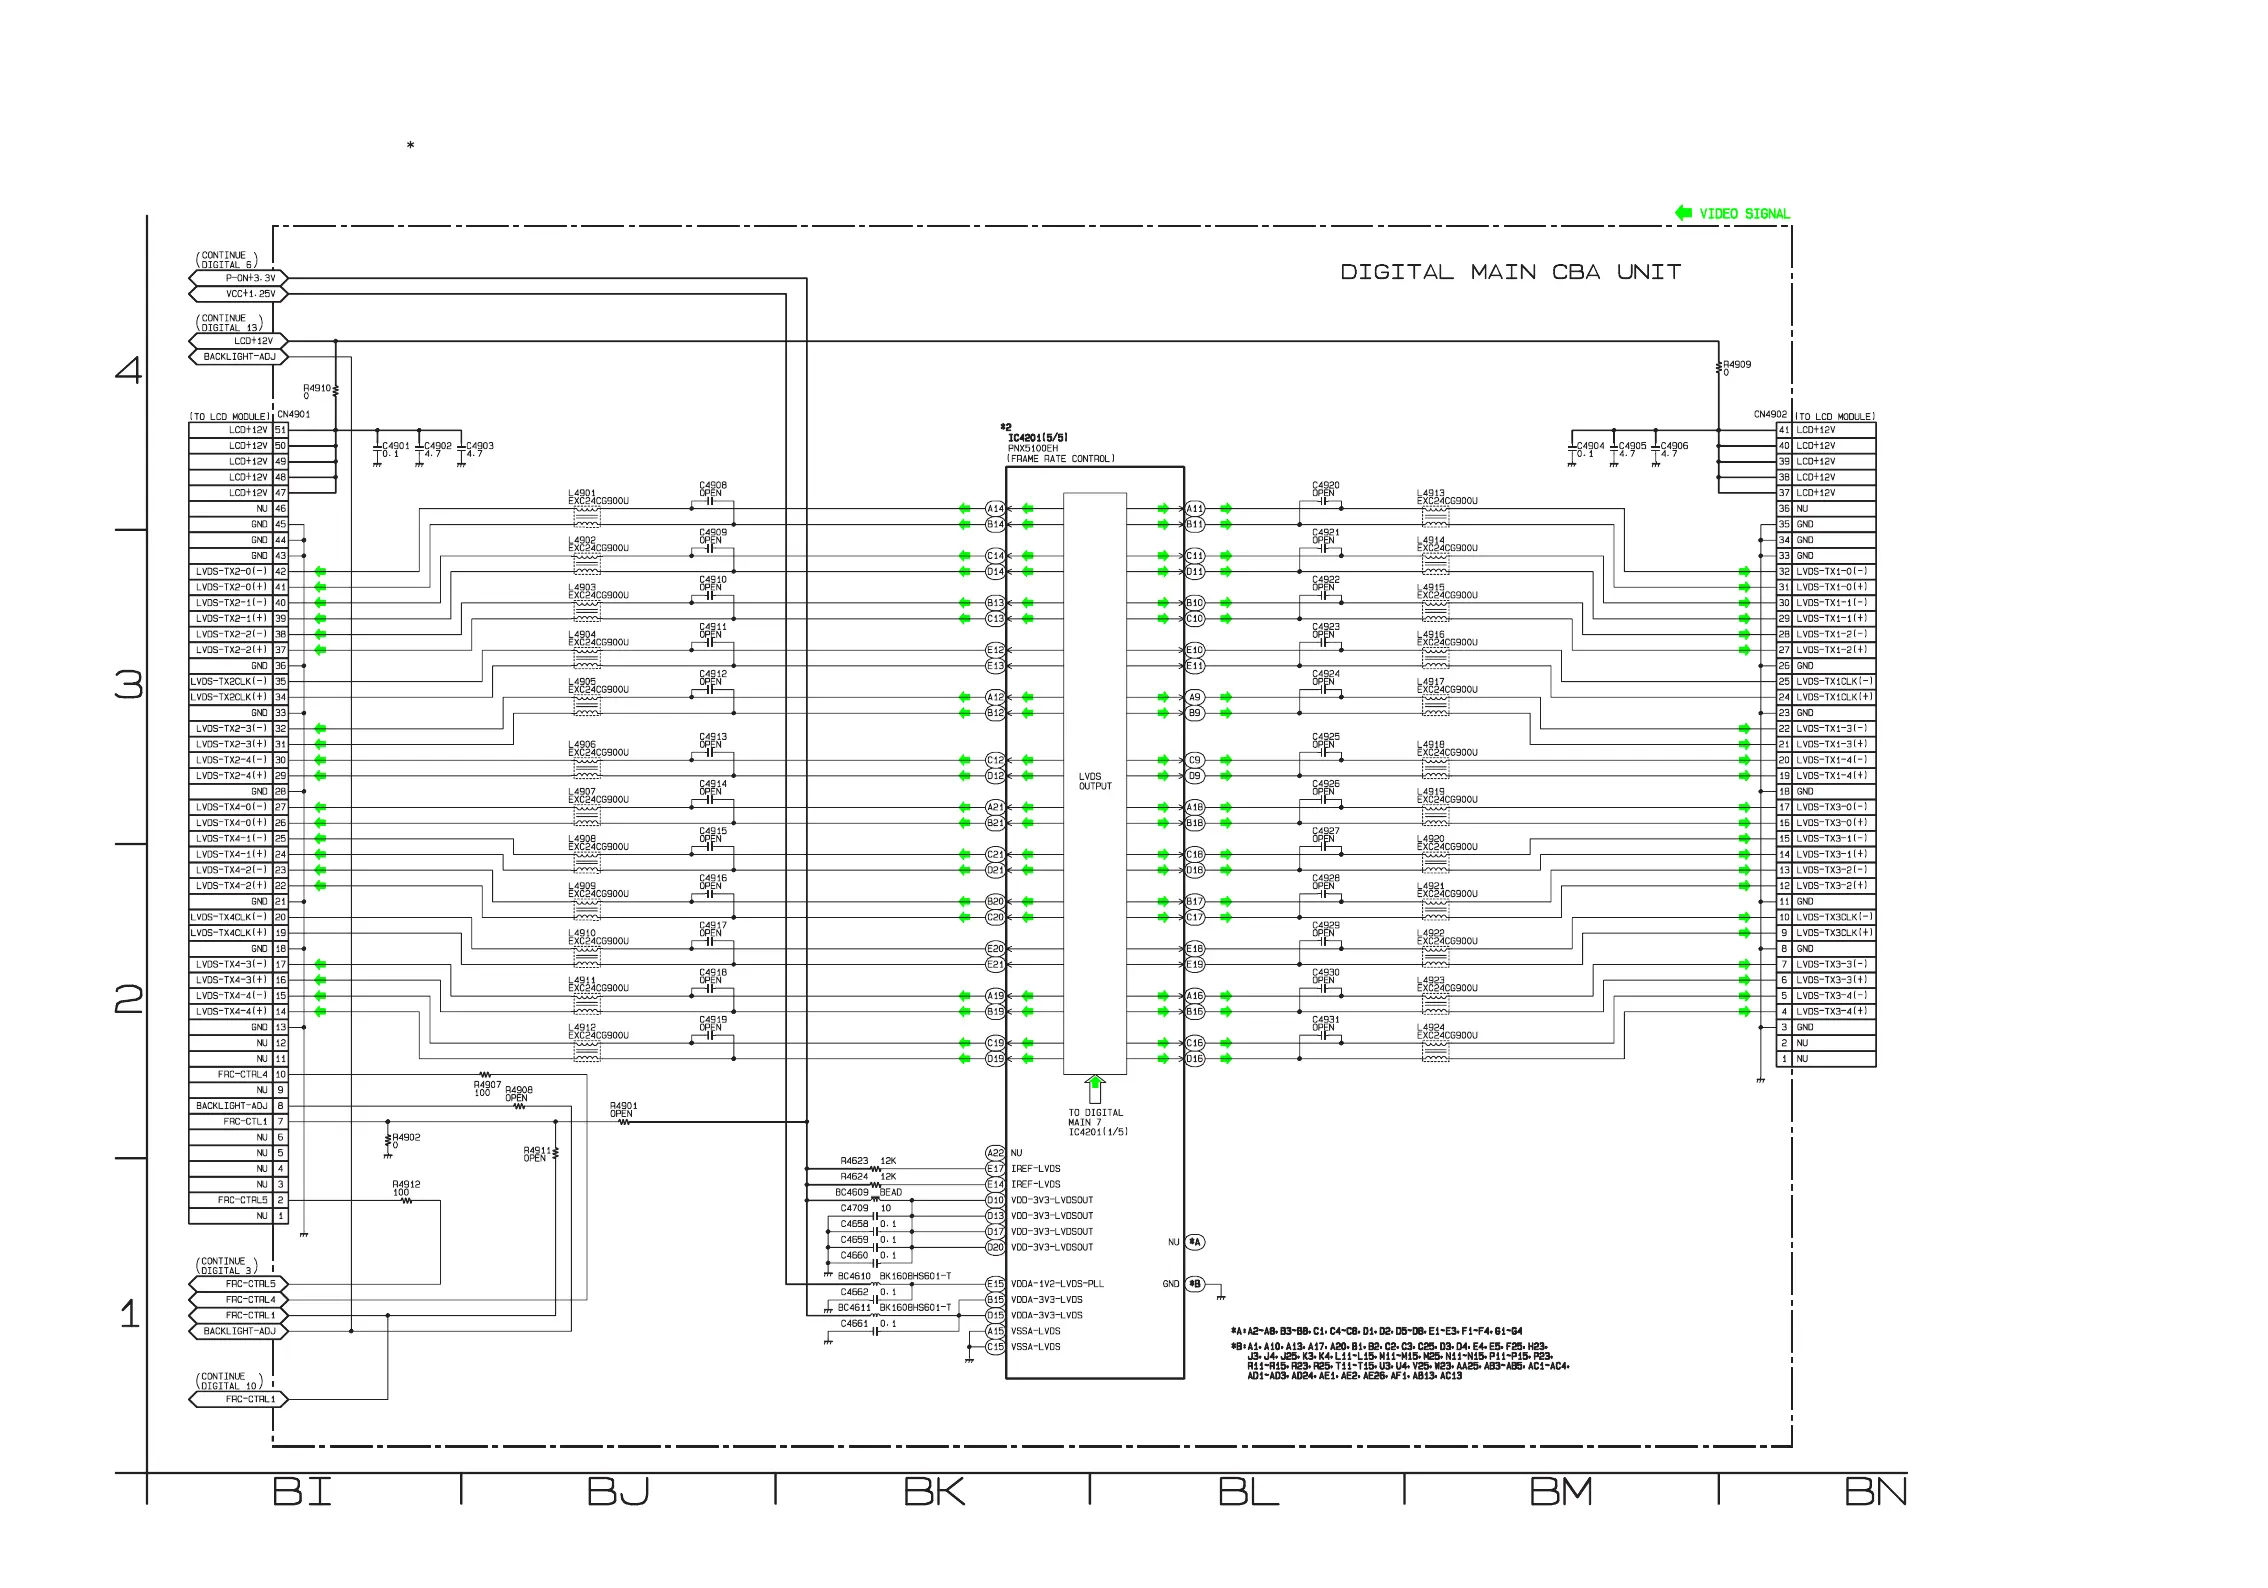Click the FRC-CTRL5 continue arrow for Digital 3
Image resolution: width=2268 pixels, height=1588 pixels.
coord(238,1284)
